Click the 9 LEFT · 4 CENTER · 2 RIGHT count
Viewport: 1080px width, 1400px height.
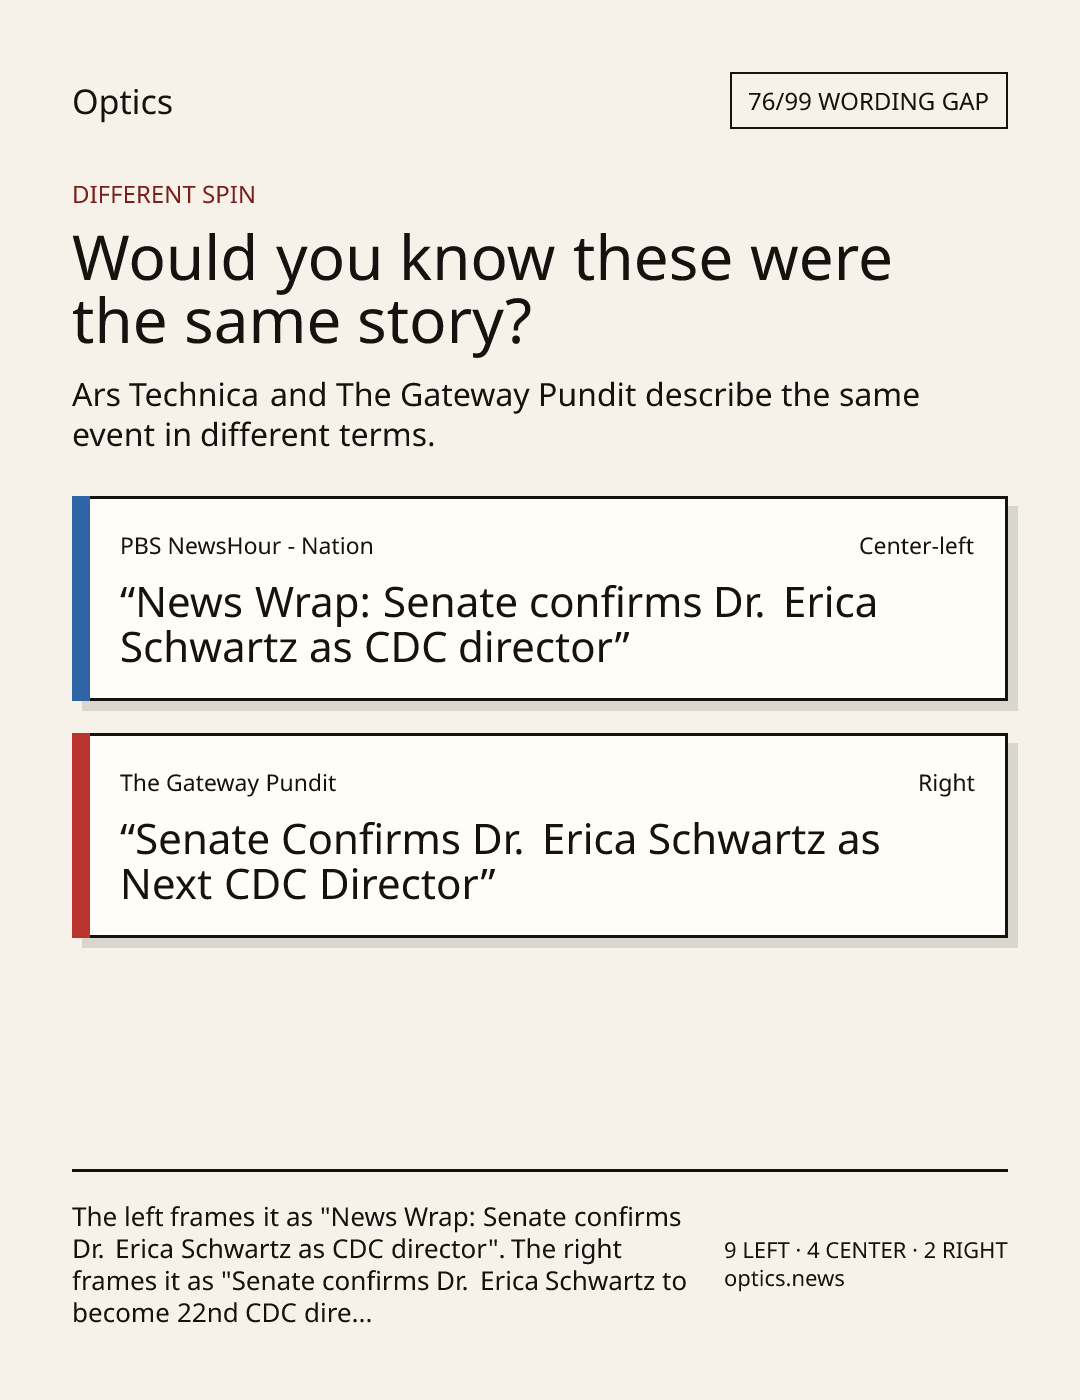pyautogui.click(x=866, y=1250)
